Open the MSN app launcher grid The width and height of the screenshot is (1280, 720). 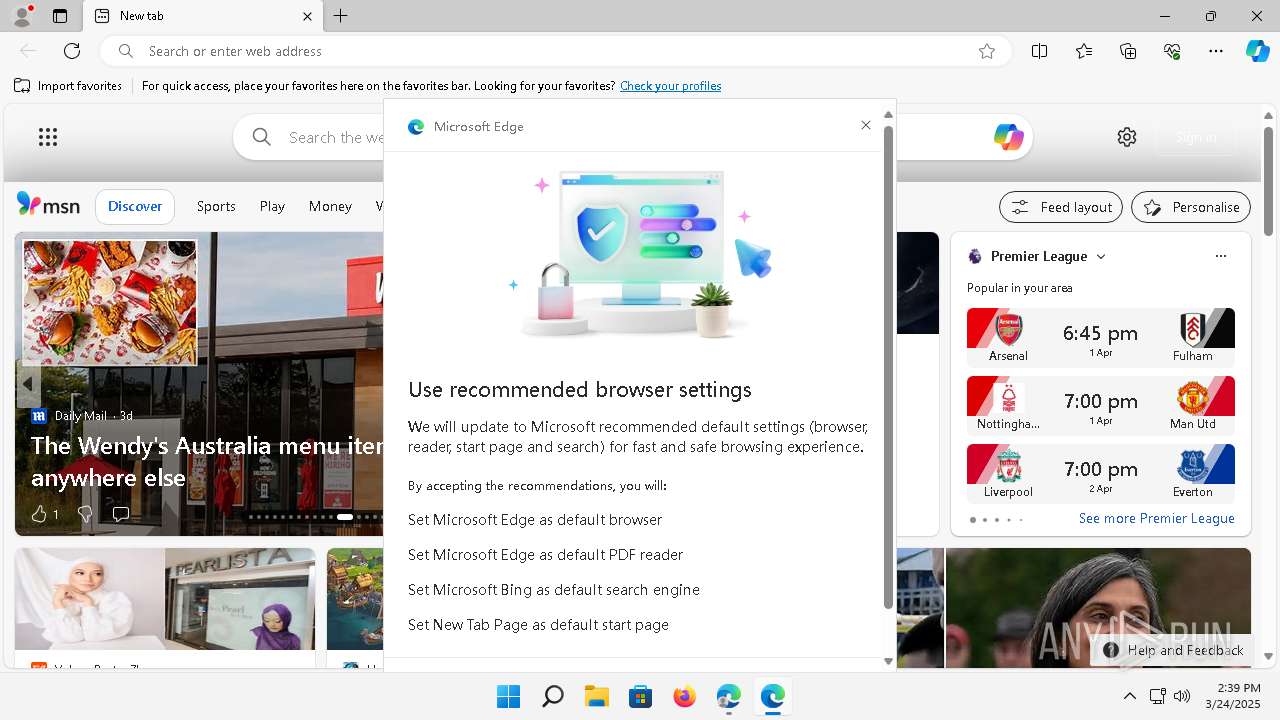(x=48, y=137)
